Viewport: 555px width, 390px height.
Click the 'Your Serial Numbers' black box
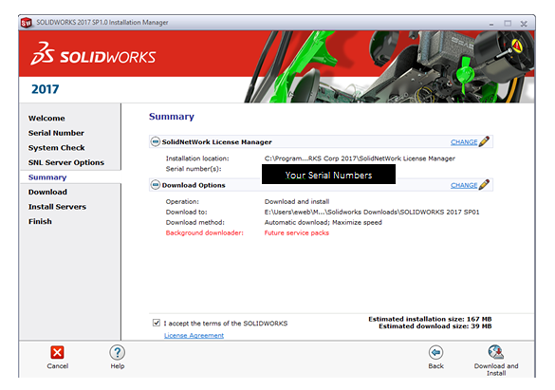pos(328,174)
